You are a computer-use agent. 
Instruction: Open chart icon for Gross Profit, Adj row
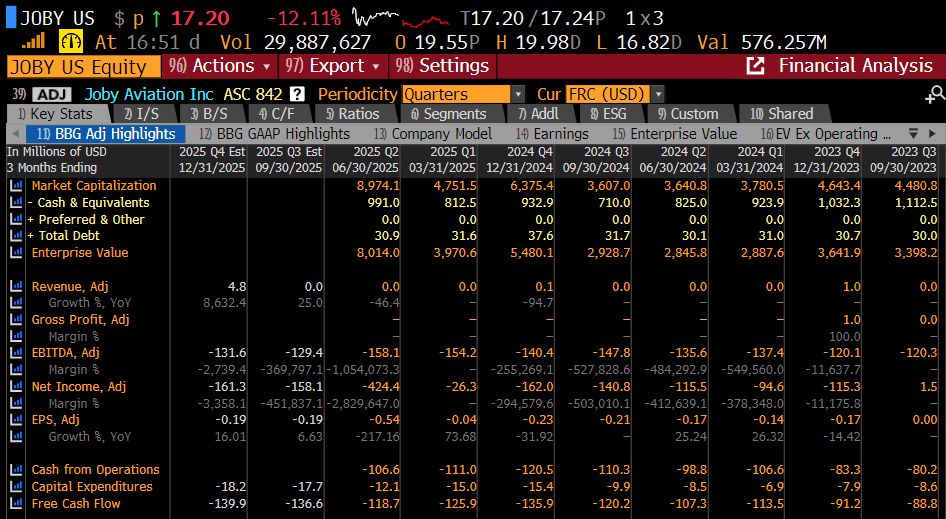pyautogui.click(x=16, y=320)
